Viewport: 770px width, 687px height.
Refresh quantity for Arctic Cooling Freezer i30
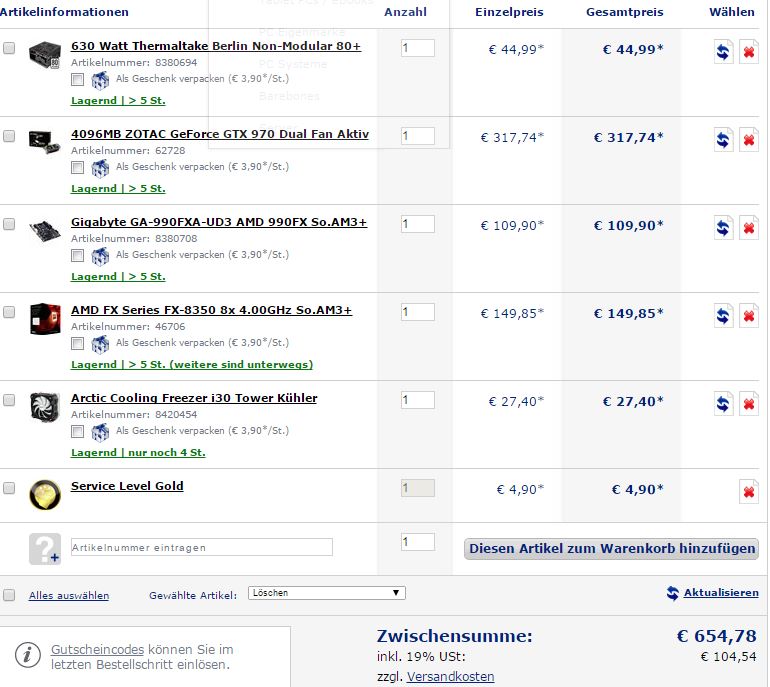pyautogui.click(x=723, y=403)
